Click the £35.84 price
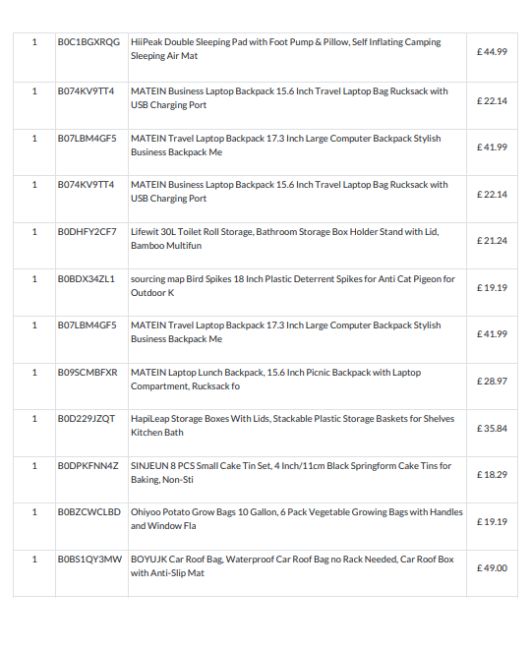The height and width of the screenshot is (650, 532). tap(492, 429)
